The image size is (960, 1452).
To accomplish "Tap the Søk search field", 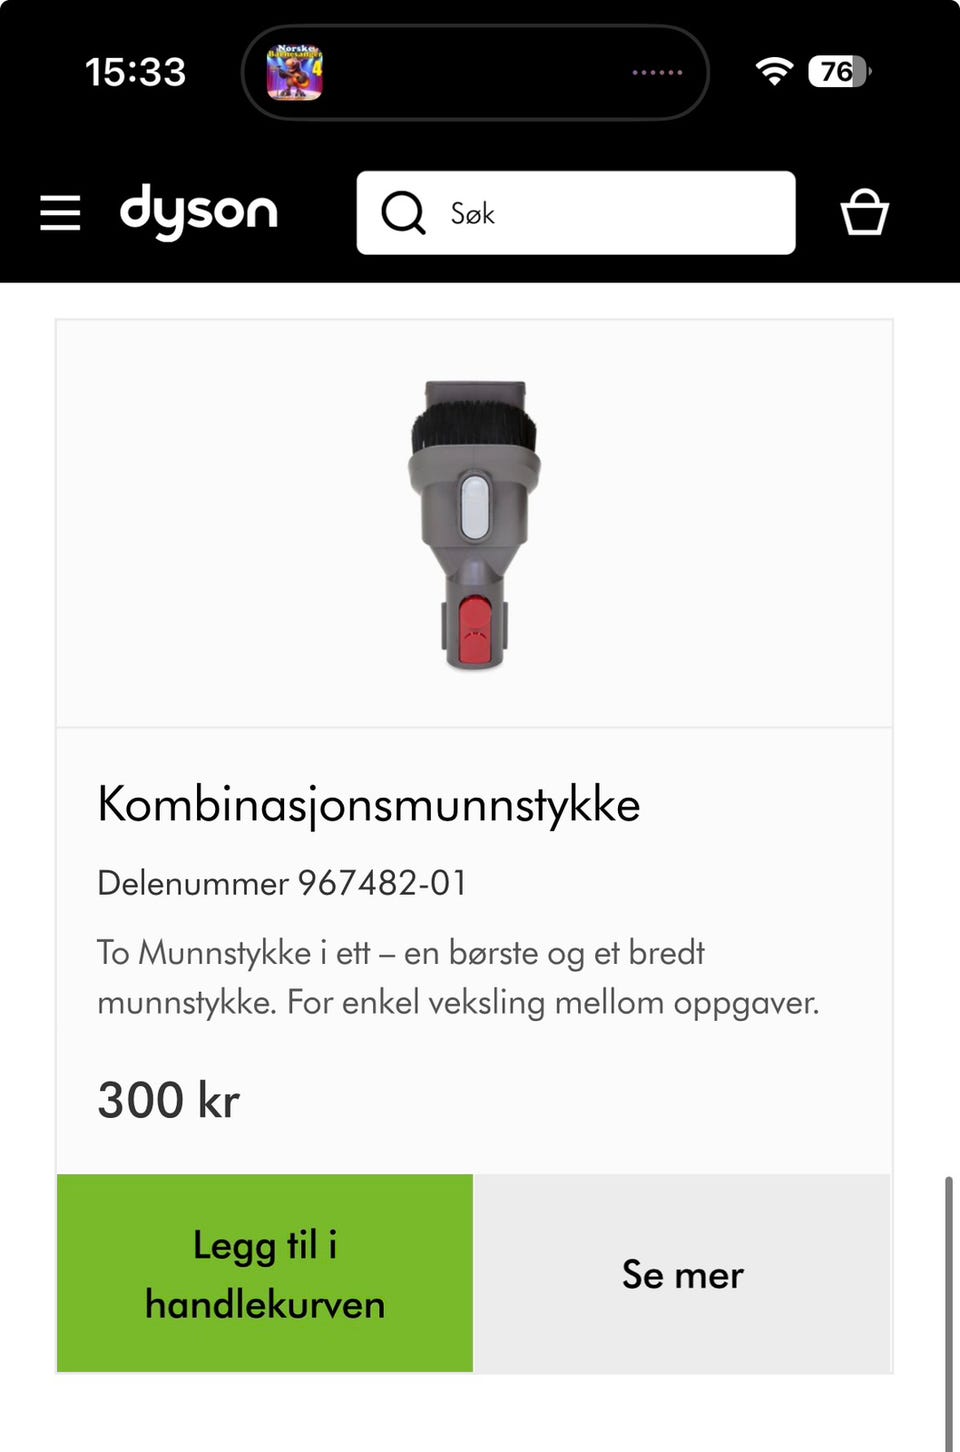I will [x=576, y=213].
